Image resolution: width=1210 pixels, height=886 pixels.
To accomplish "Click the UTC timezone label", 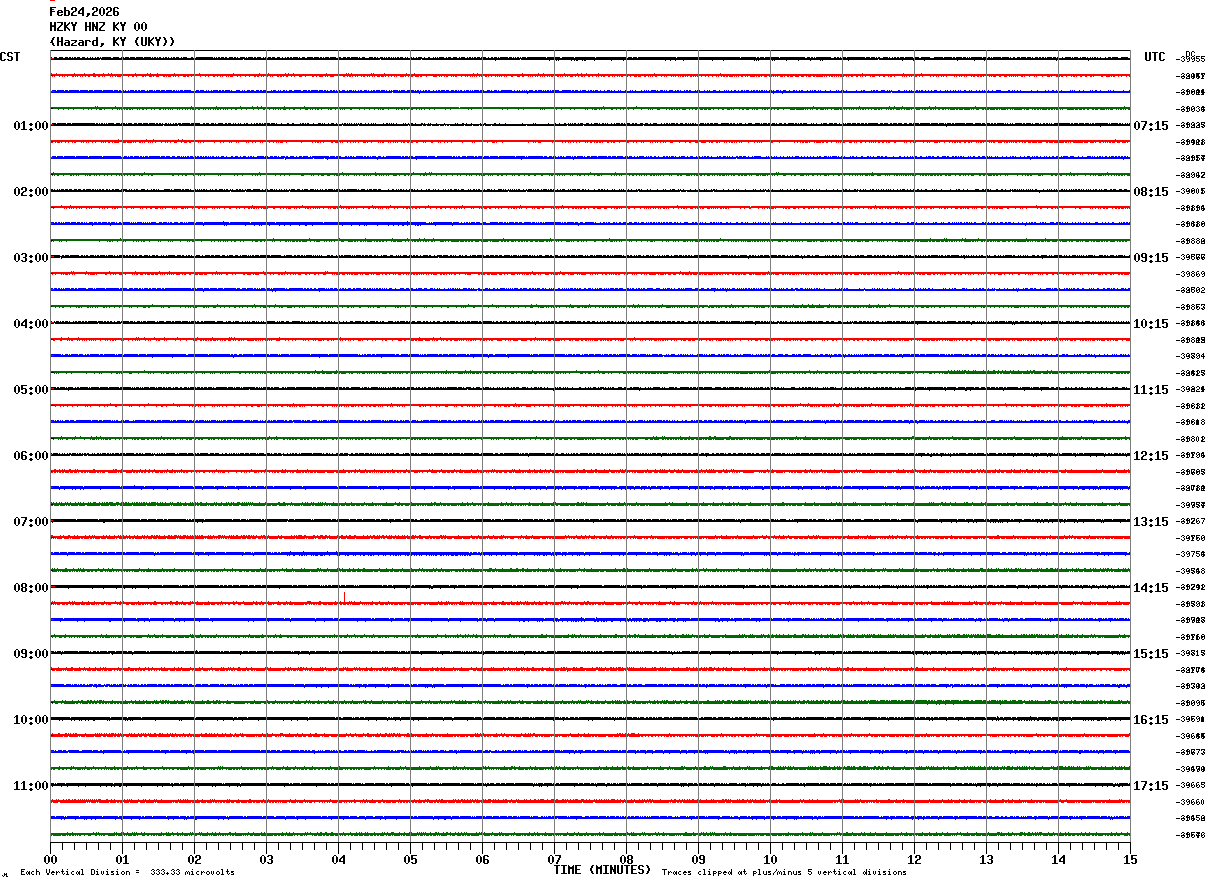I will coord(1155,57).
